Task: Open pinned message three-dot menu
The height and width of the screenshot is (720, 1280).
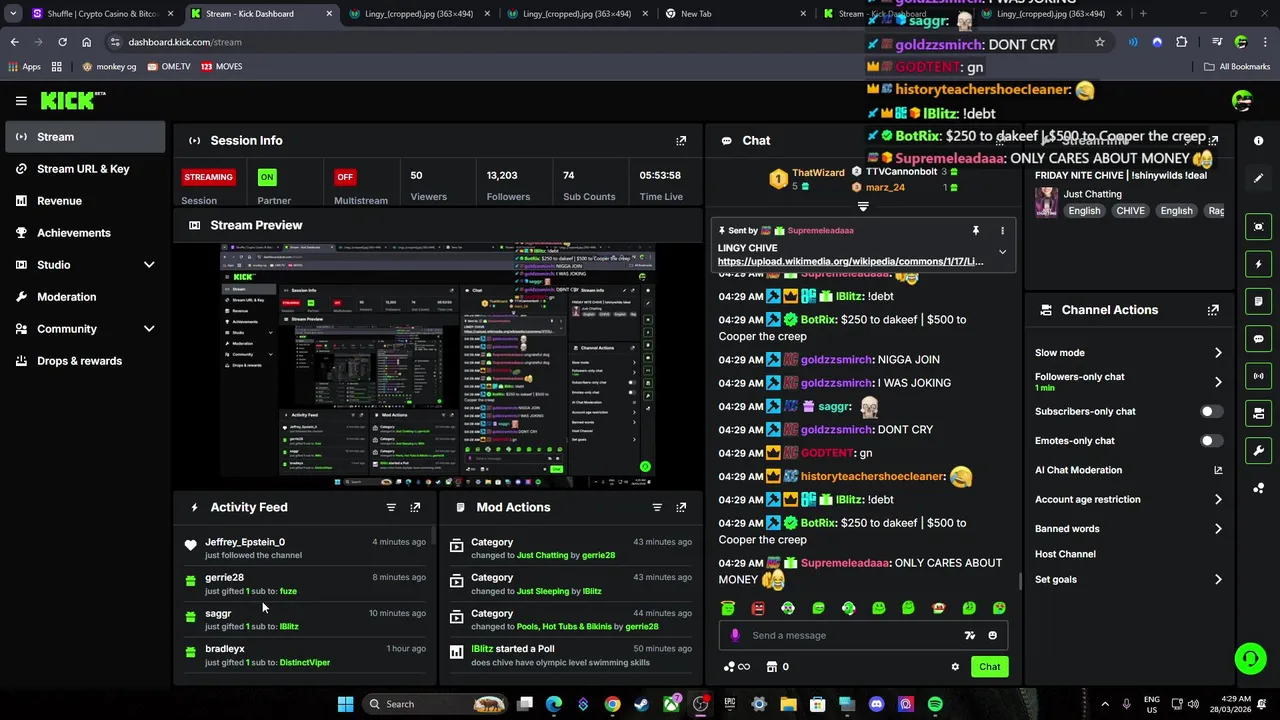Action: click(1002, 231)
